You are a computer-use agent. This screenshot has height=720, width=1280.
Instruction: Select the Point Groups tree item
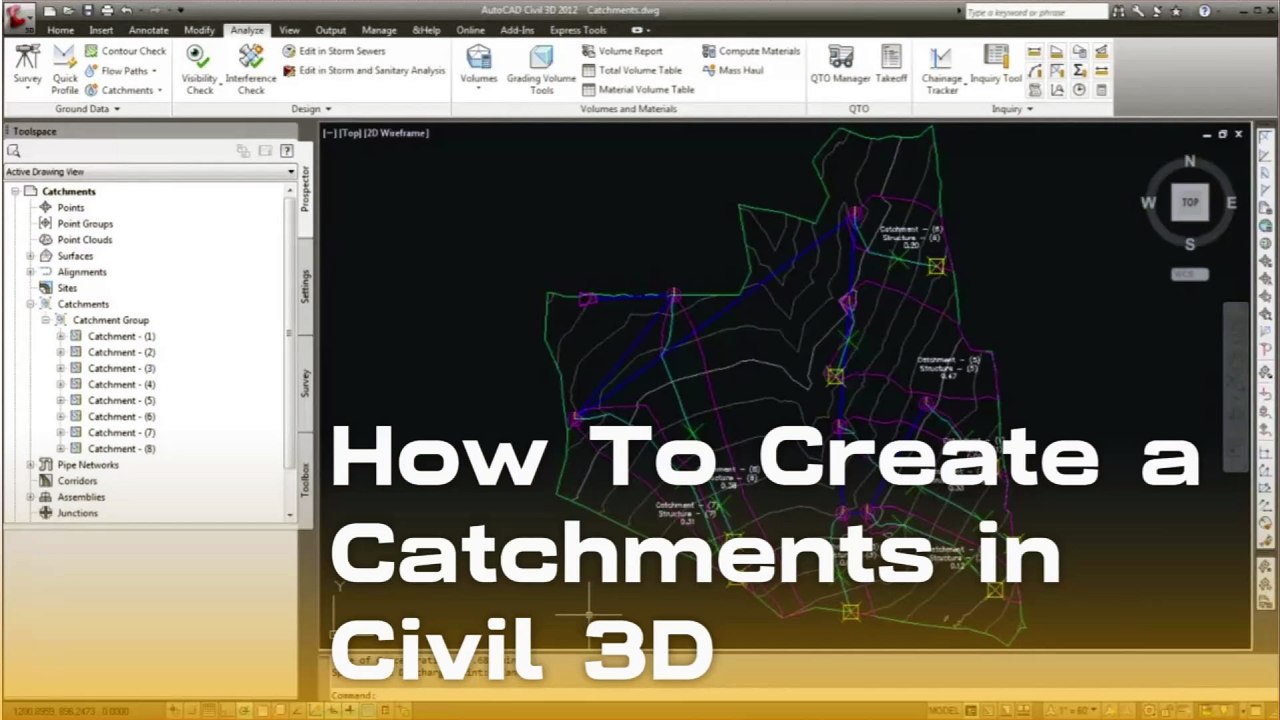pos(85,224)
